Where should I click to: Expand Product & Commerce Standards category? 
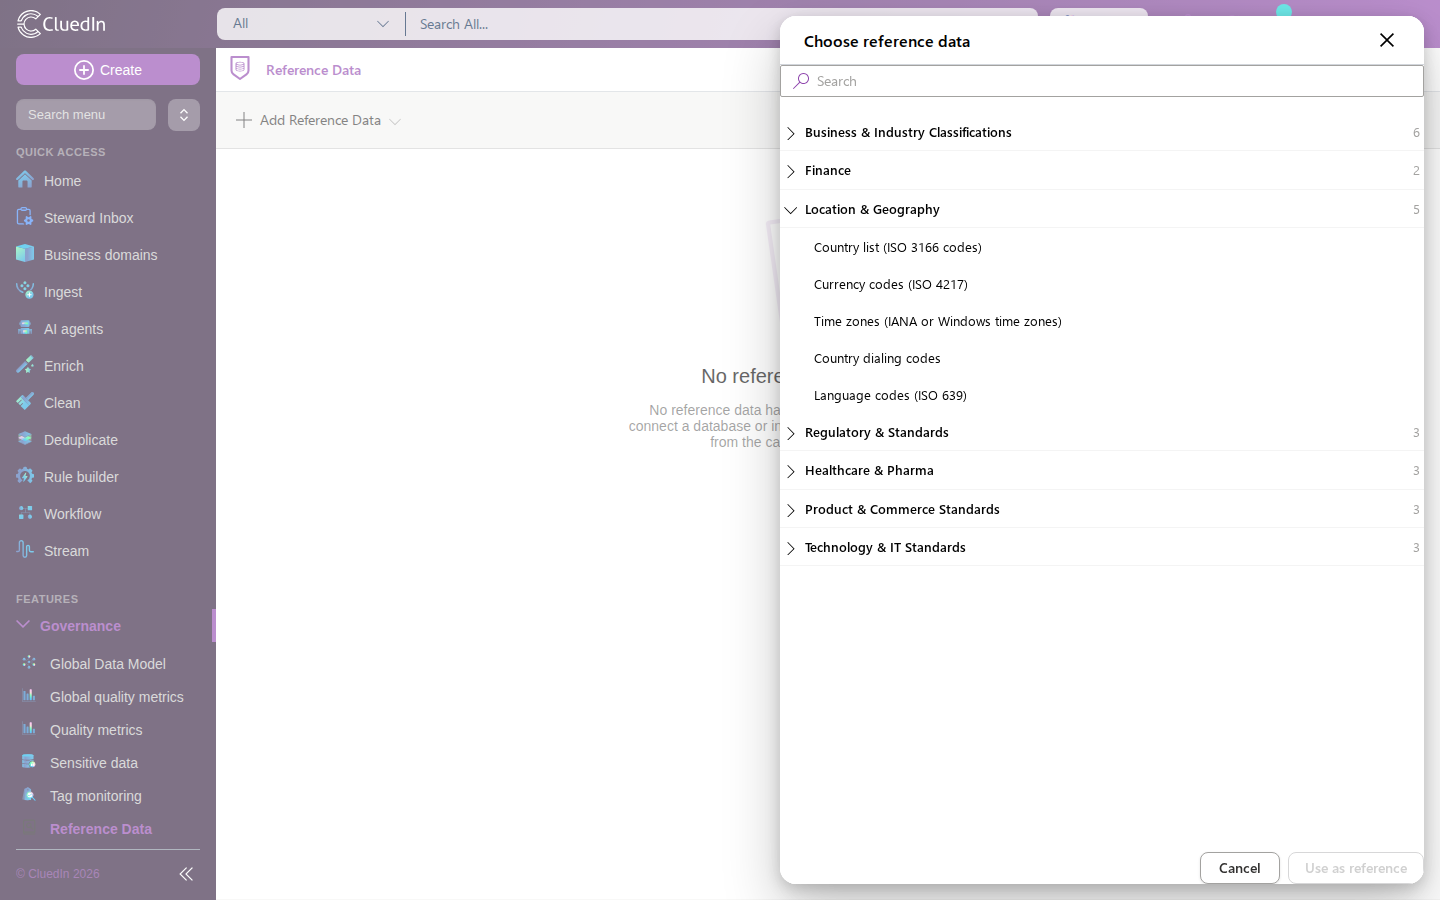pyautogui.click(x=1101, y=510)
